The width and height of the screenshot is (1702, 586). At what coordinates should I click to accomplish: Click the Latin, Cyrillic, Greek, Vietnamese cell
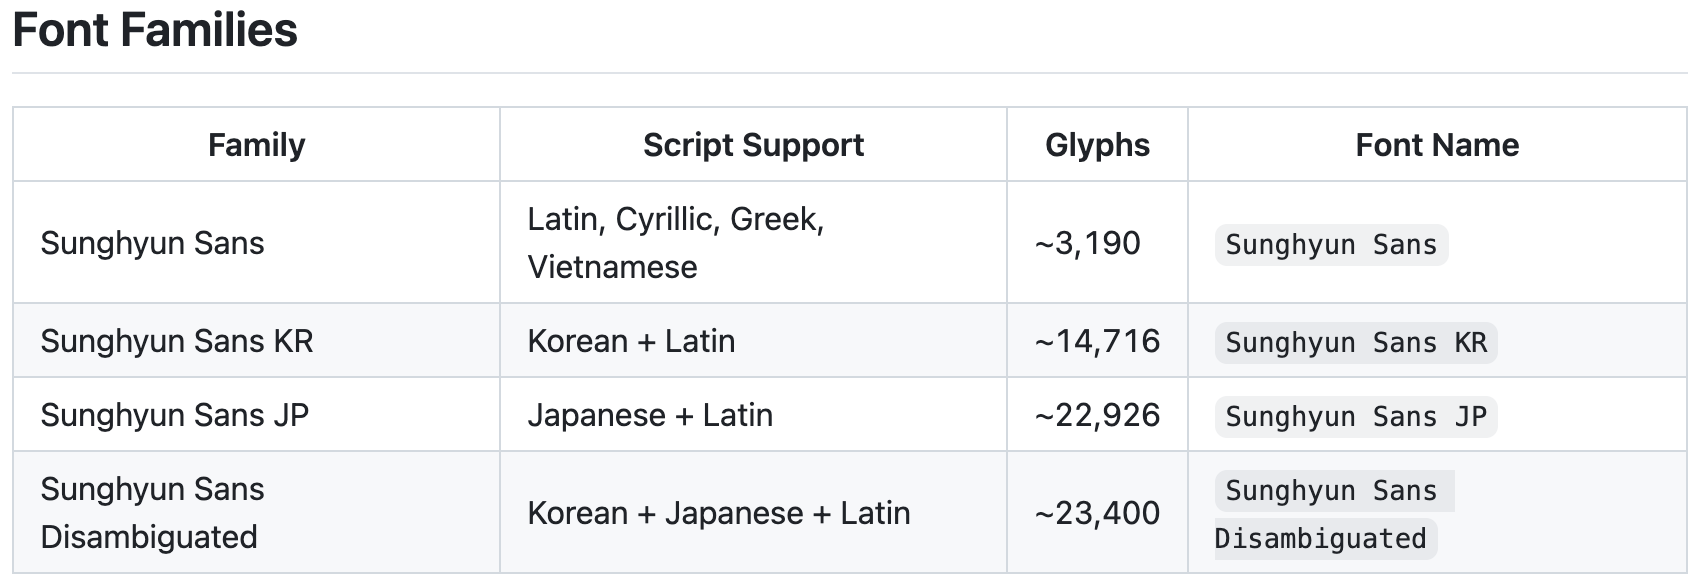tap(753, 243)
